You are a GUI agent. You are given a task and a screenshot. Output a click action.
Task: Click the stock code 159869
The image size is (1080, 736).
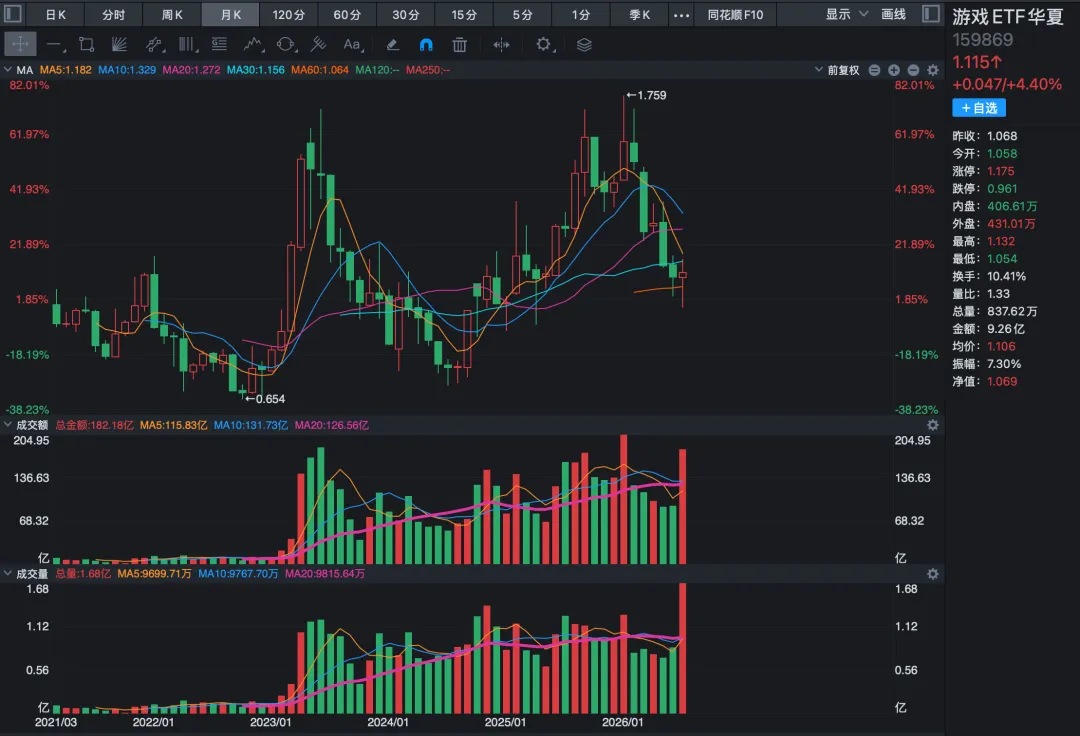(x=983, y=40)
